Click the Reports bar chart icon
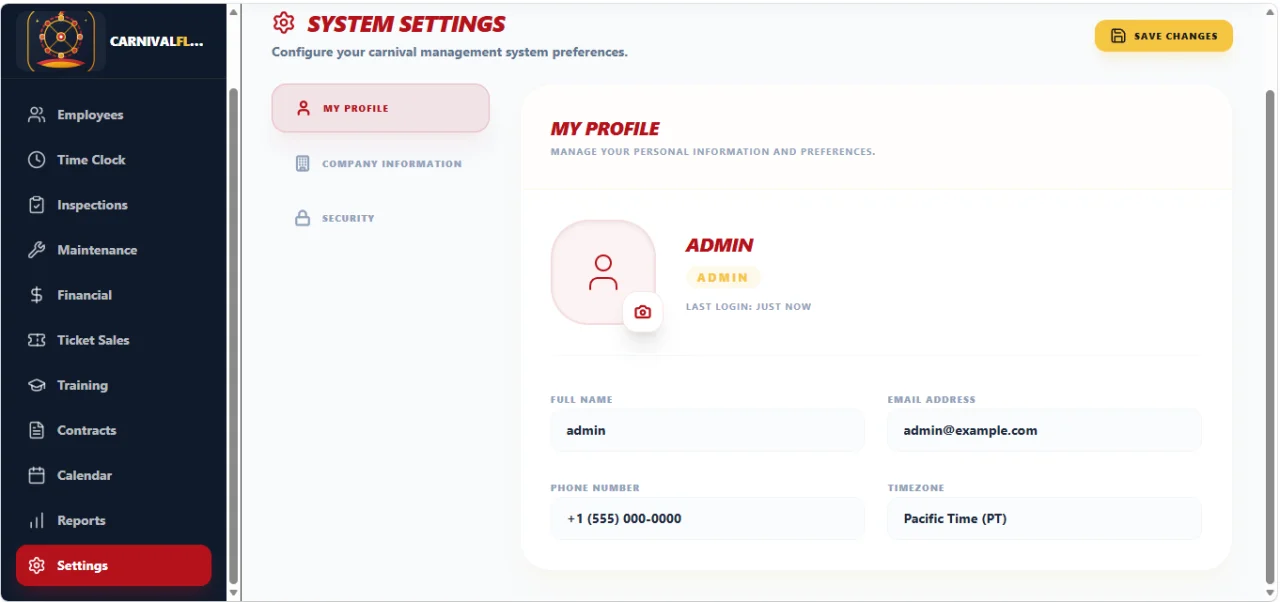The image size is (1280, 602). tap(37, 521)
